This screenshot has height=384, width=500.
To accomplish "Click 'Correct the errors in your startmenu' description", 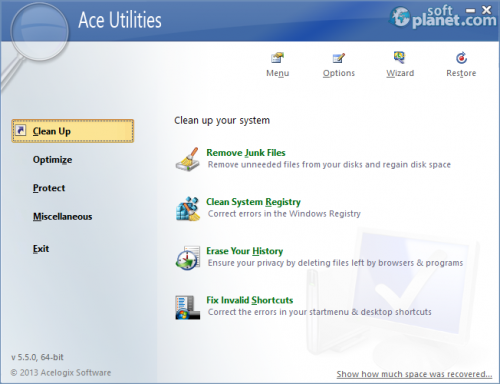I will pyautogui.click(x=320, y=312).
